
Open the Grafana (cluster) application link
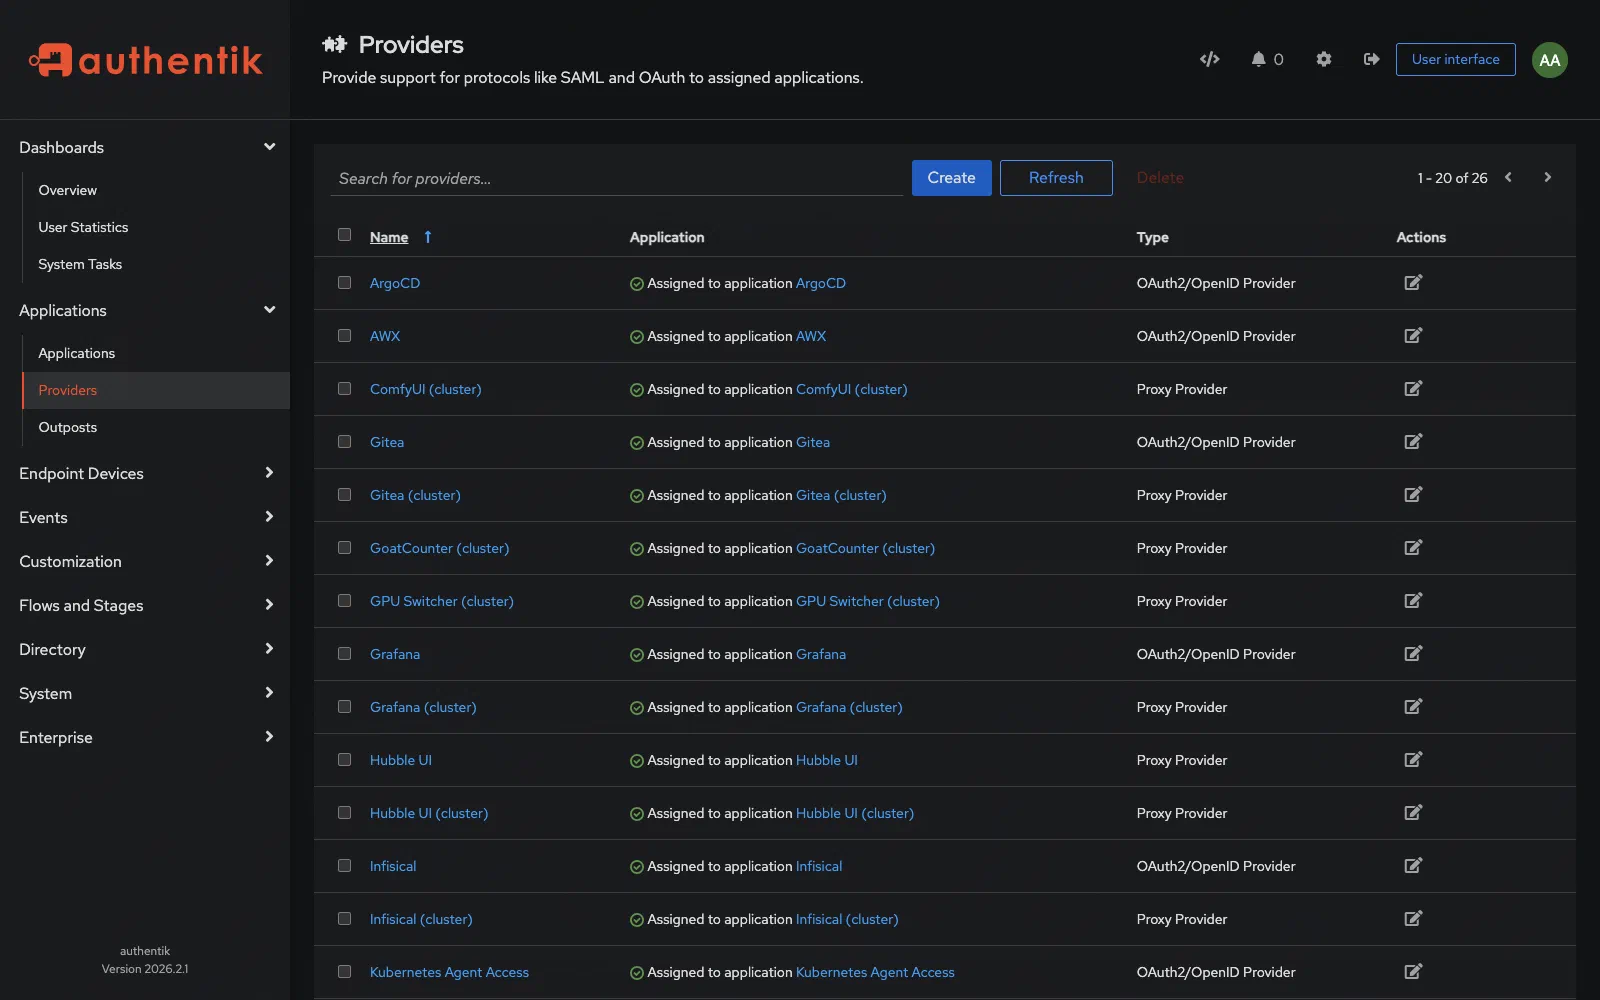[x=849, y=707]
